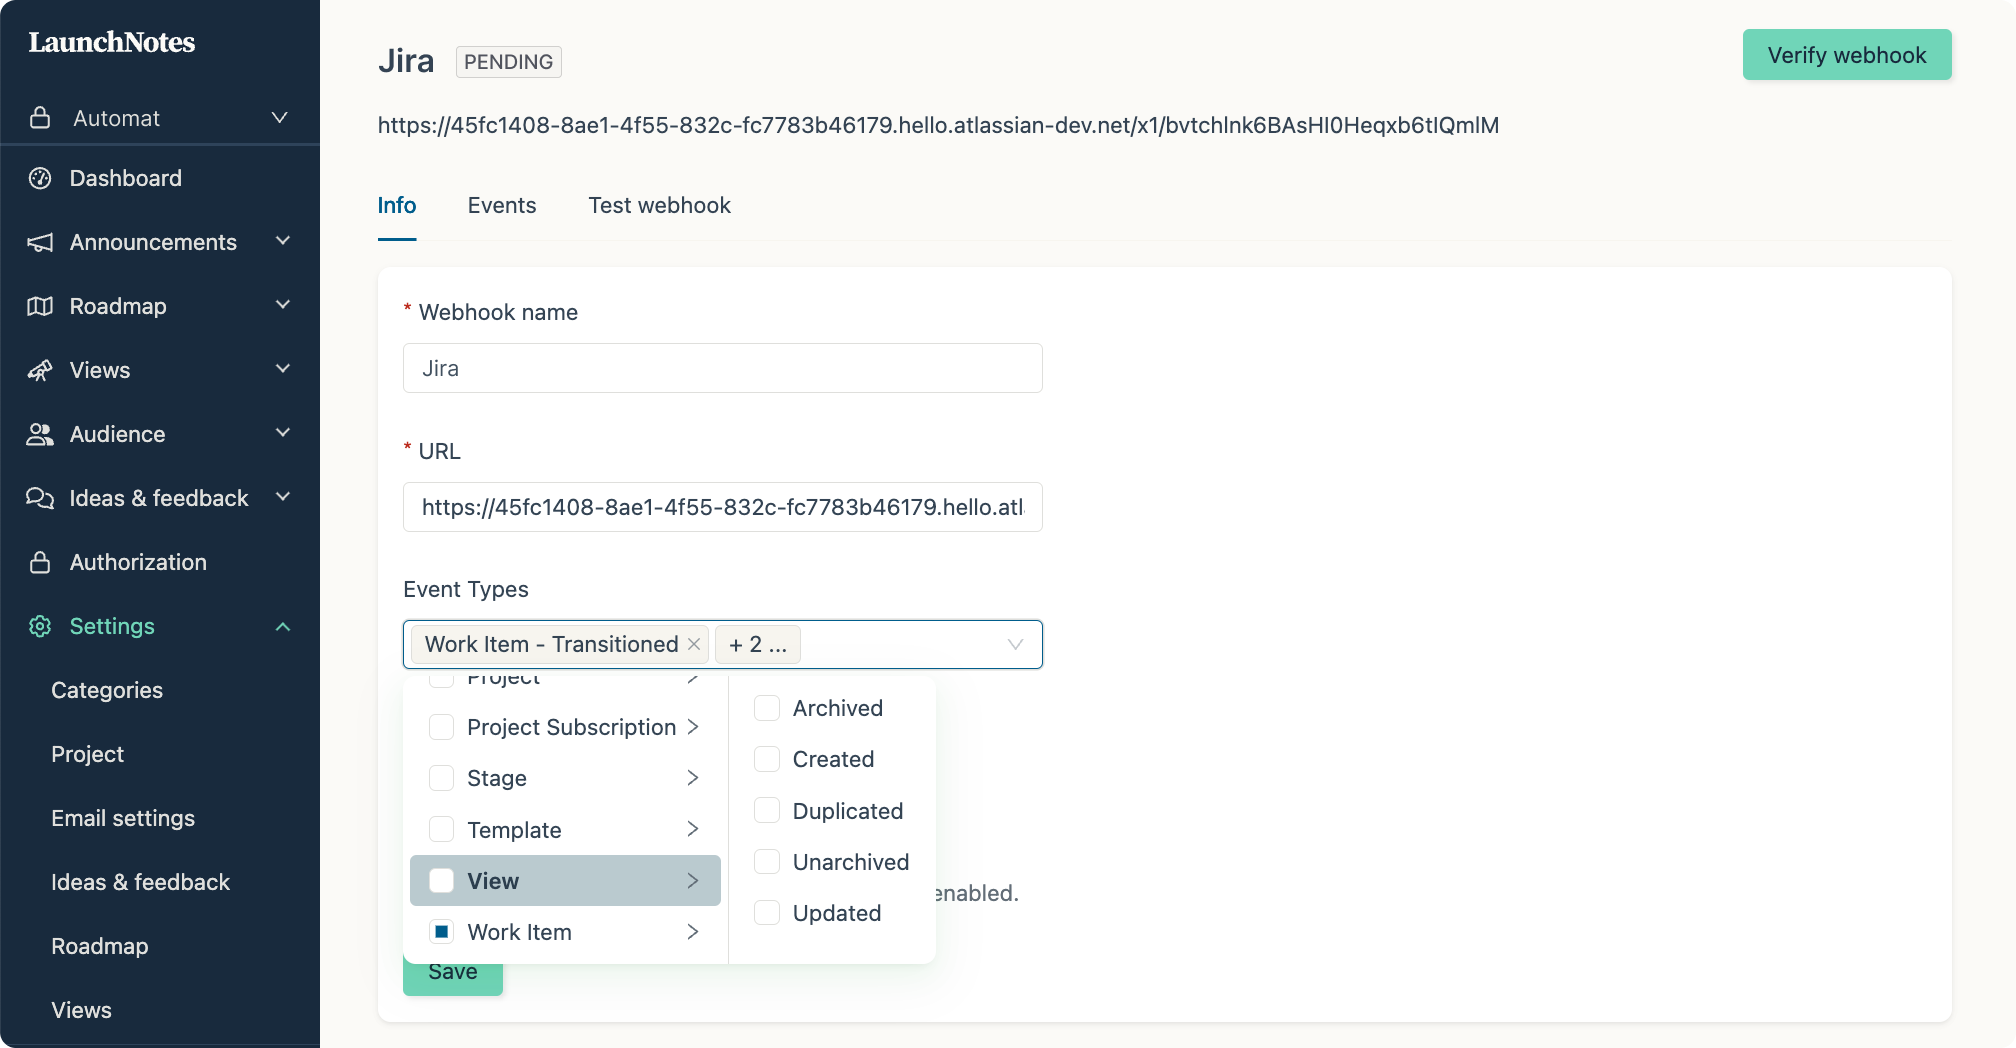Switch to the Events tab

click(502, 206)
